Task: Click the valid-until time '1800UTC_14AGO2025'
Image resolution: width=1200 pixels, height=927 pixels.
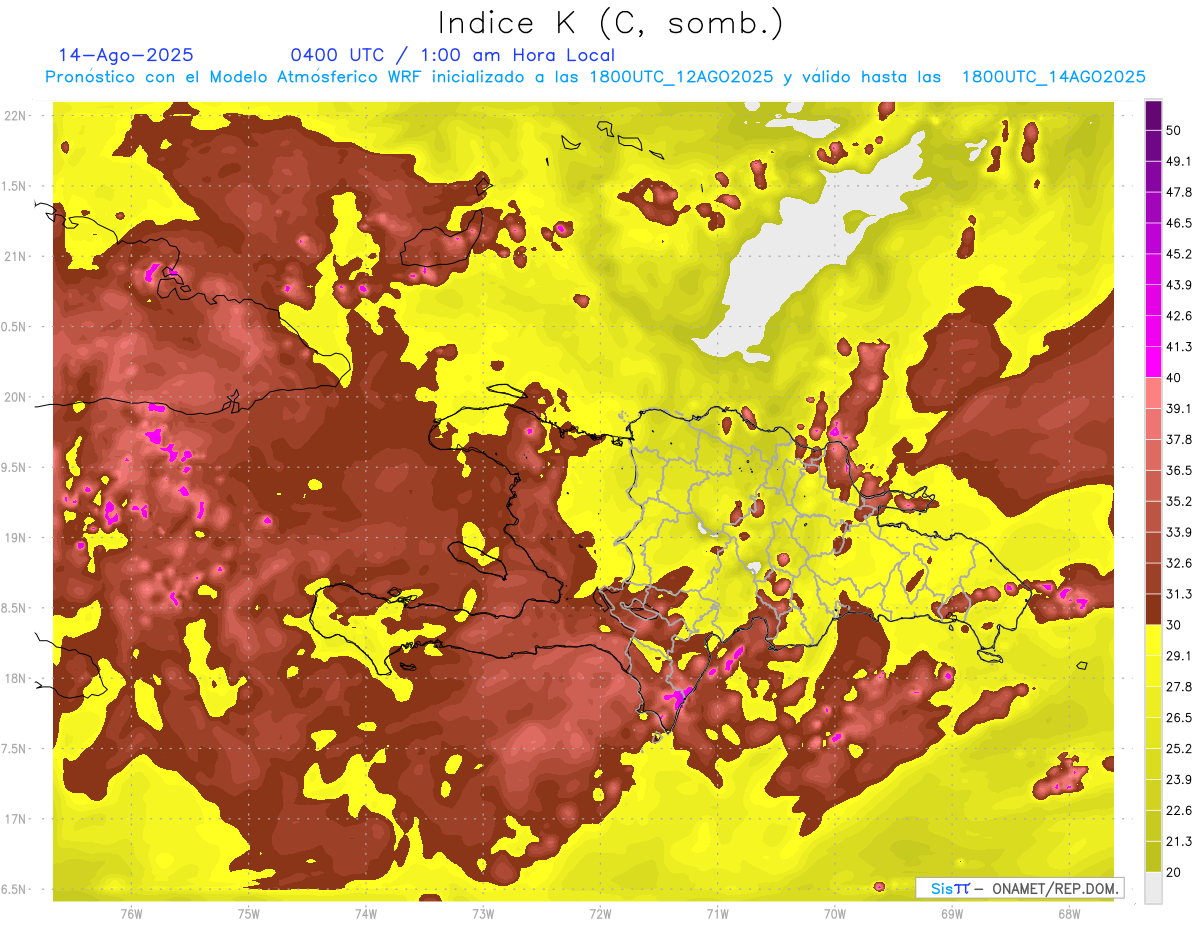Action: 1053,77
